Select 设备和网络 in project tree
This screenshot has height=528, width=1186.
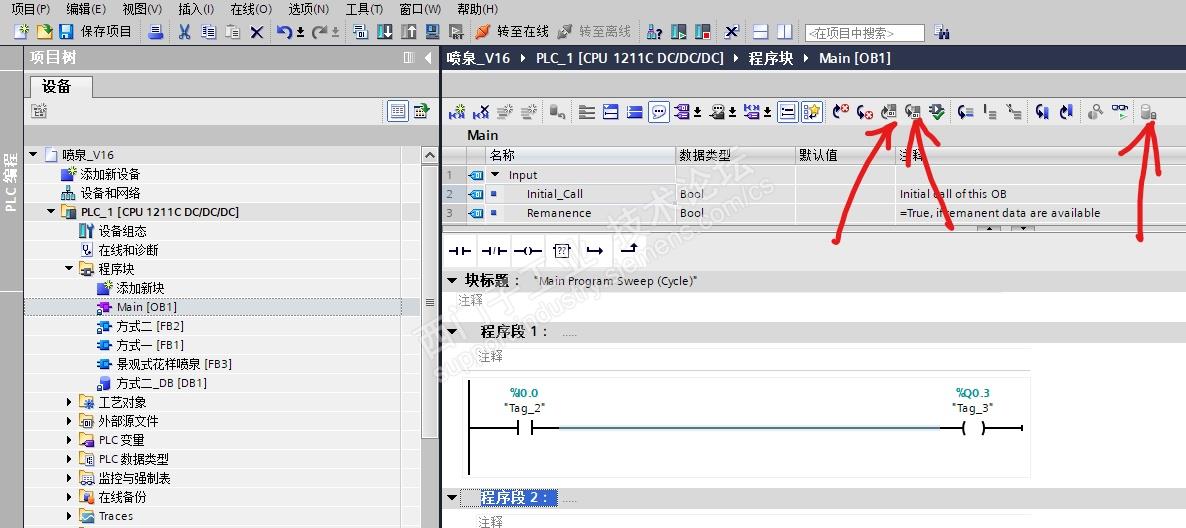click(x=110, y=193)
